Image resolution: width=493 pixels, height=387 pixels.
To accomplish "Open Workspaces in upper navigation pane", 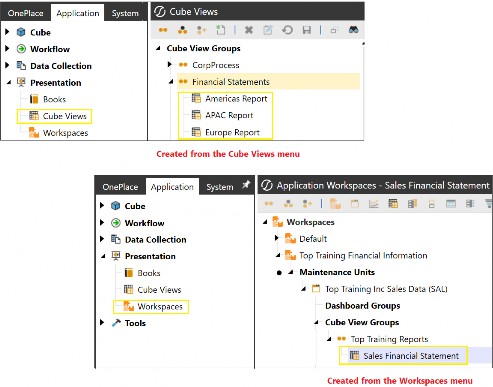I will click(x=65, y=133).
